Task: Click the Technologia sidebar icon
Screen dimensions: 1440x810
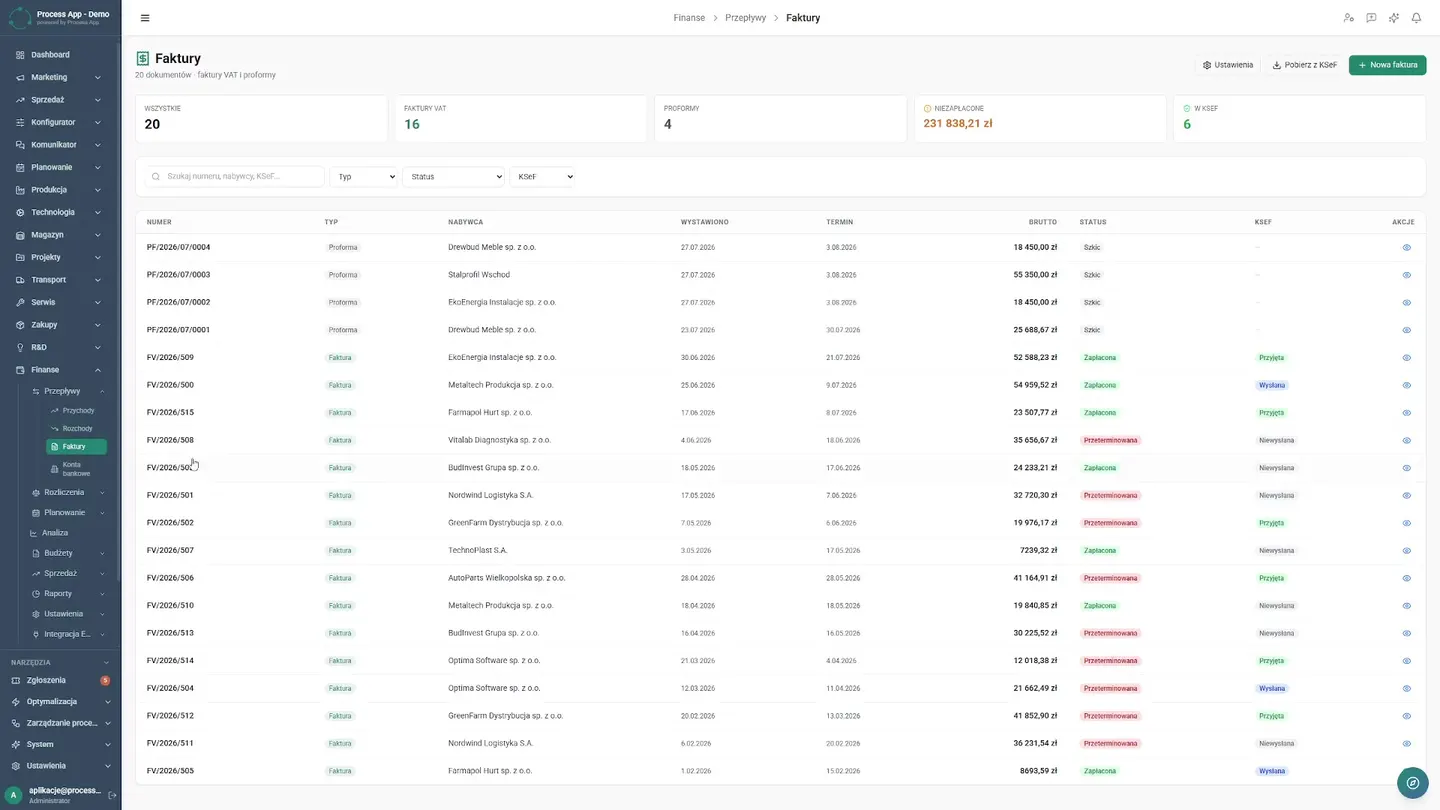Action: coord(20,212)
